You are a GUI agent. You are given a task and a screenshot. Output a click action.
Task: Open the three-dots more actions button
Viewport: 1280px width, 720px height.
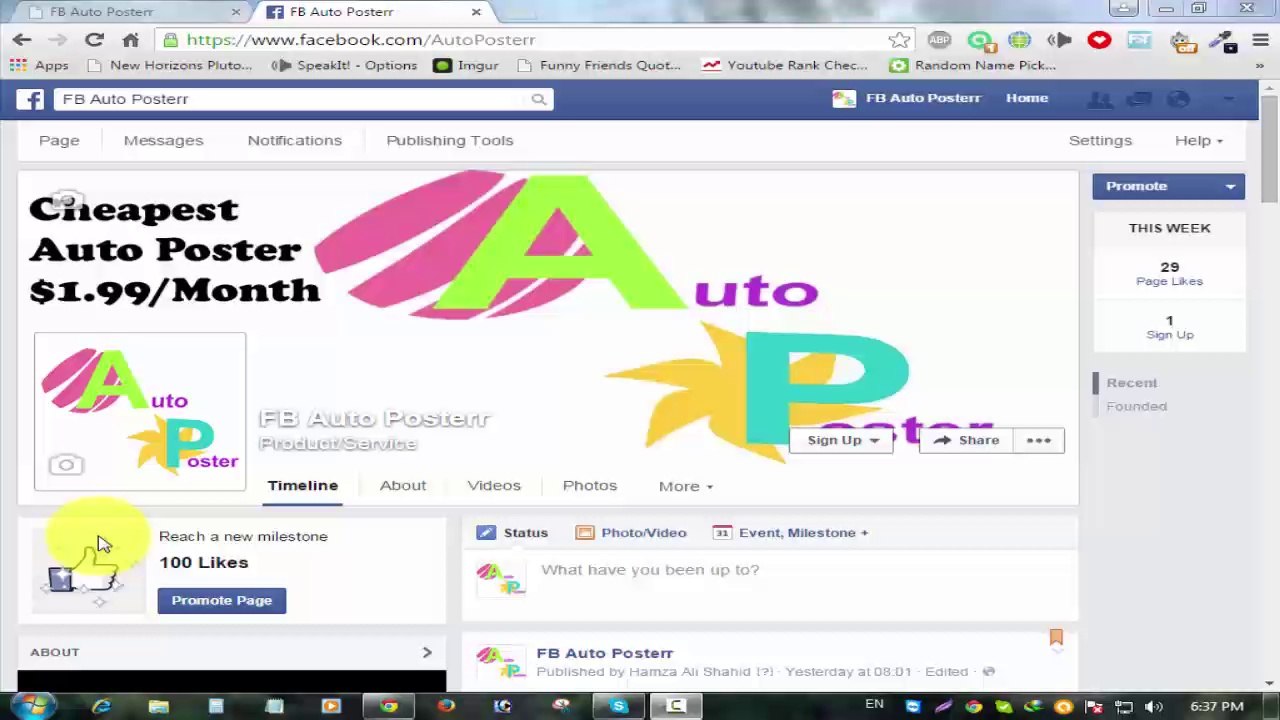(1038, 440)
